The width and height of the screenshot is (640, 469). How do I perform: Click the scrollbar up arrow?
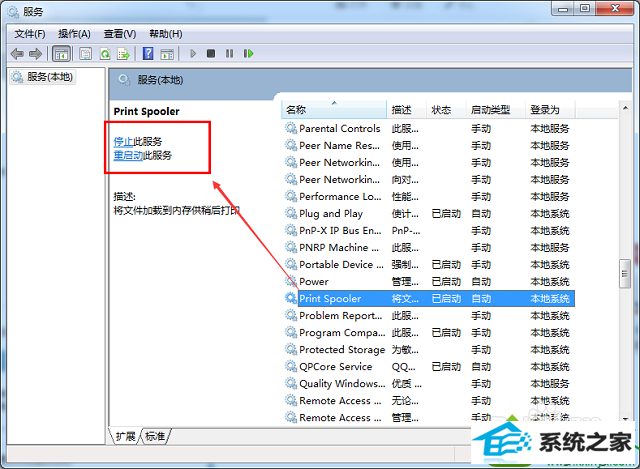[x=625, y=108]
